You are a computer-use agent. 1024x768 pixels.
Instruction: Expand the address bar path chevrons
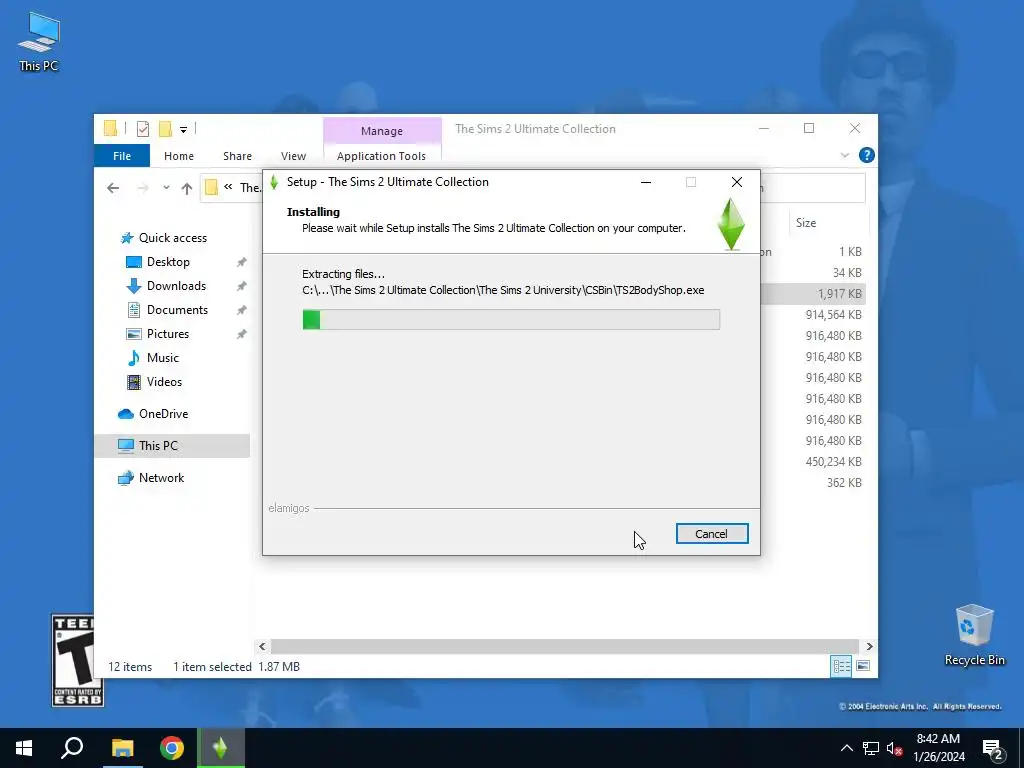click(x=228, y=187)
